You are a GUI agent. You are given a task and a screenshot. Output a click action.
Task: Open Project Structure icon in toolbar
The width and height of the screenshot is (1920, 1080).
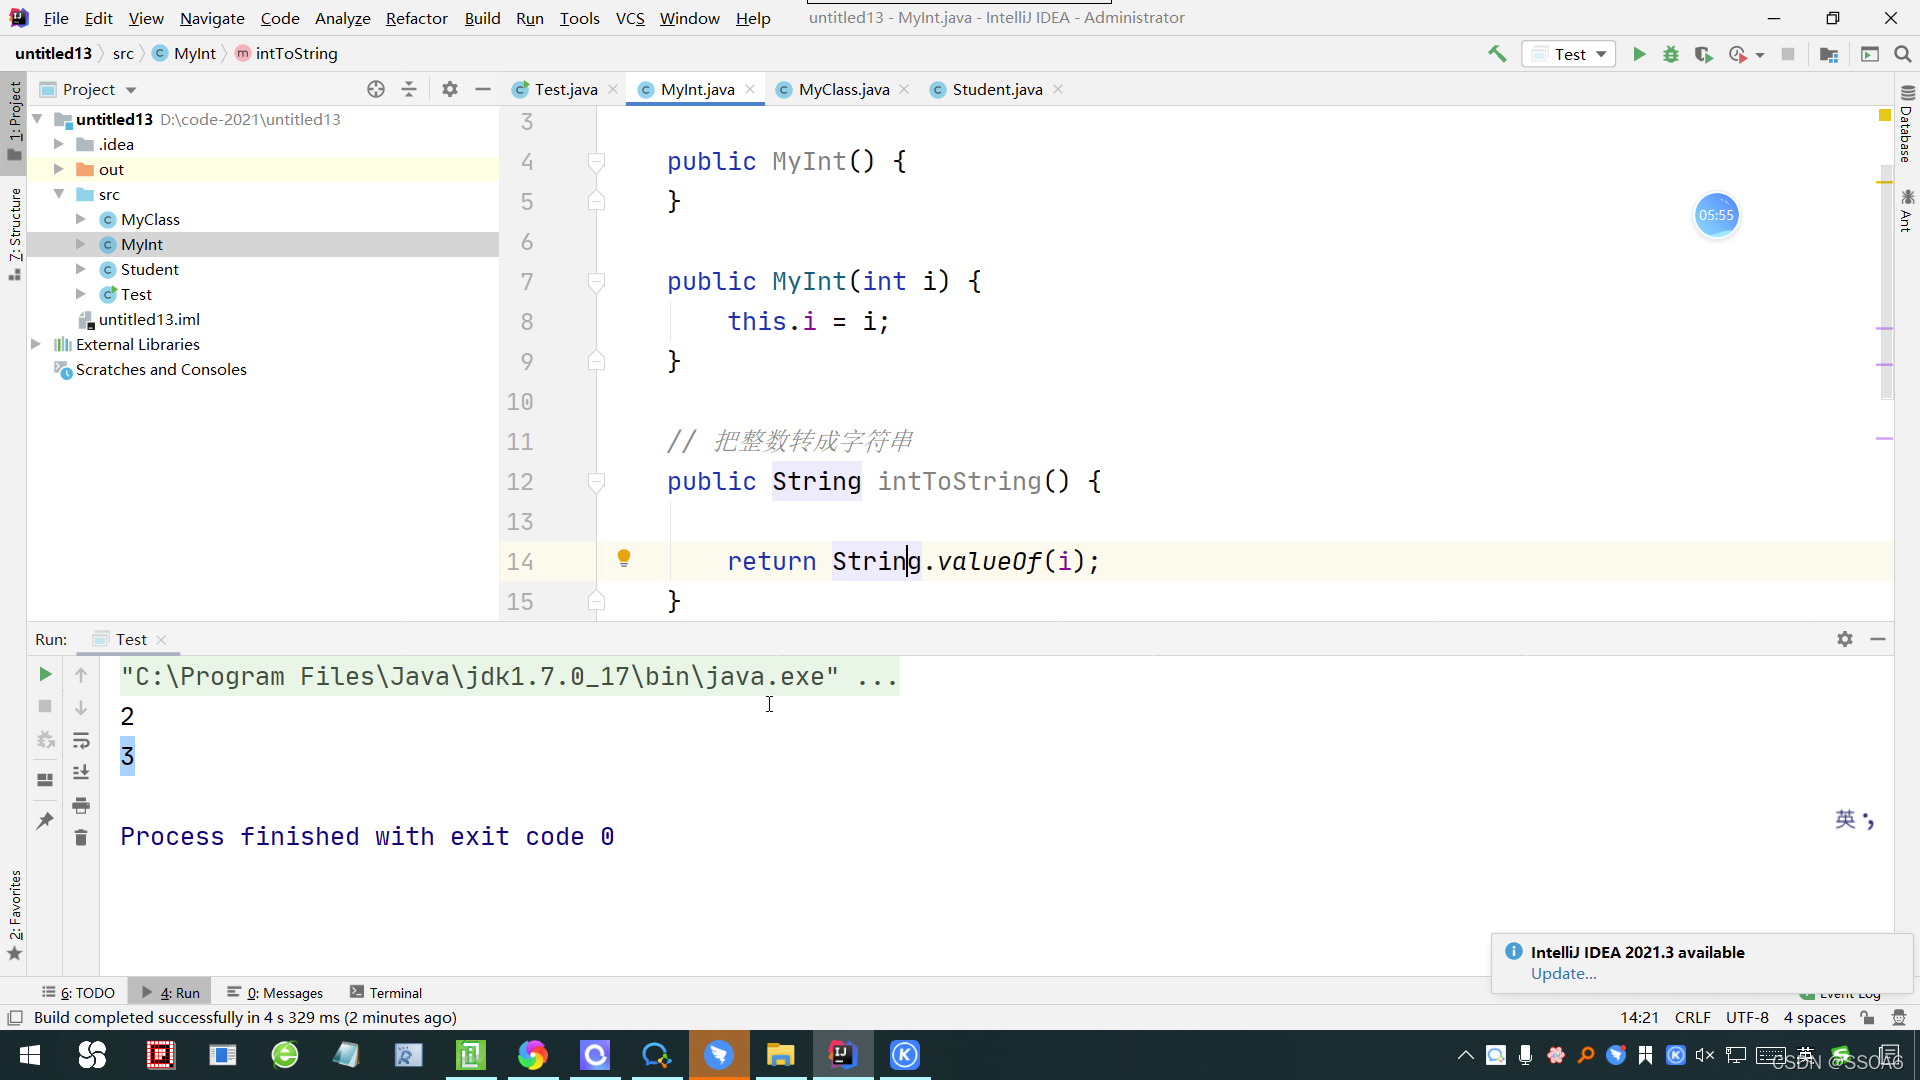click(1829, 54)
